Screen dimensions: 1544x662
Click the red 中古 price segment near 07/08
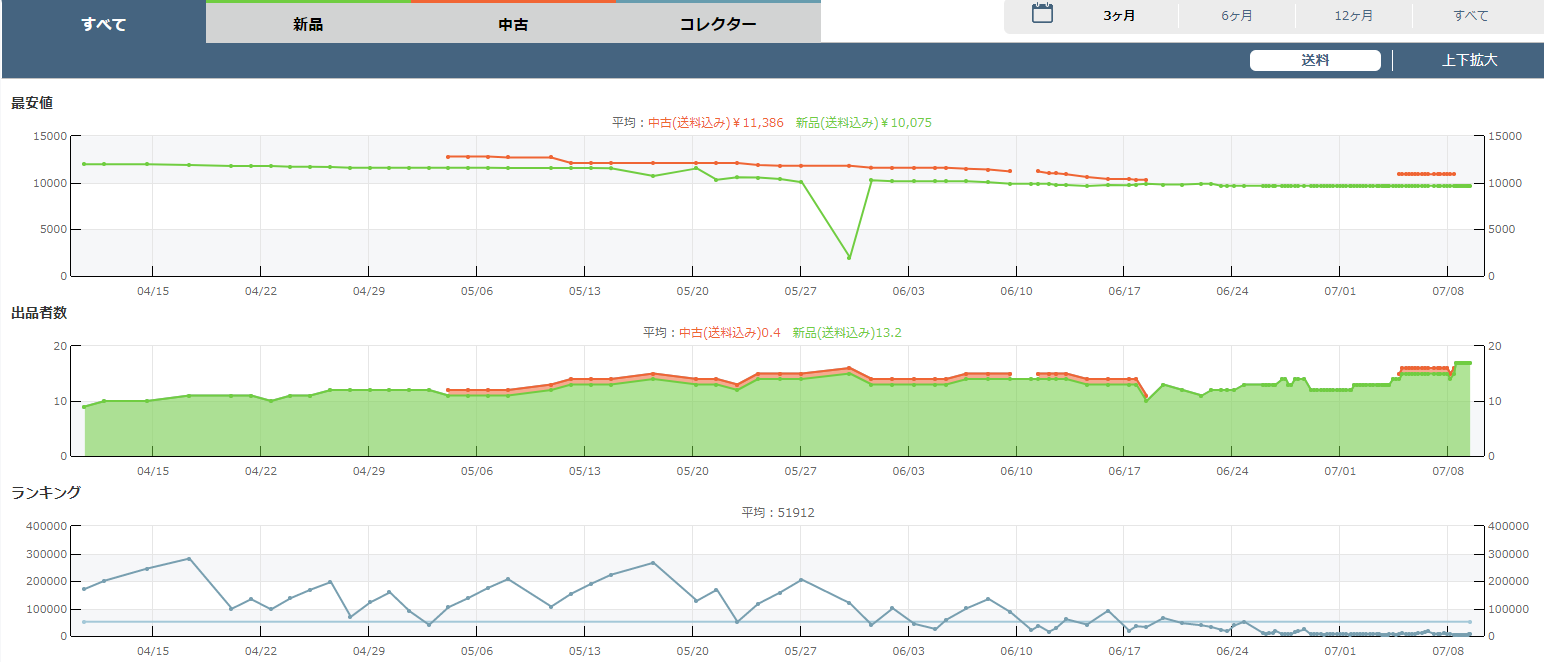pos(1426,174)
